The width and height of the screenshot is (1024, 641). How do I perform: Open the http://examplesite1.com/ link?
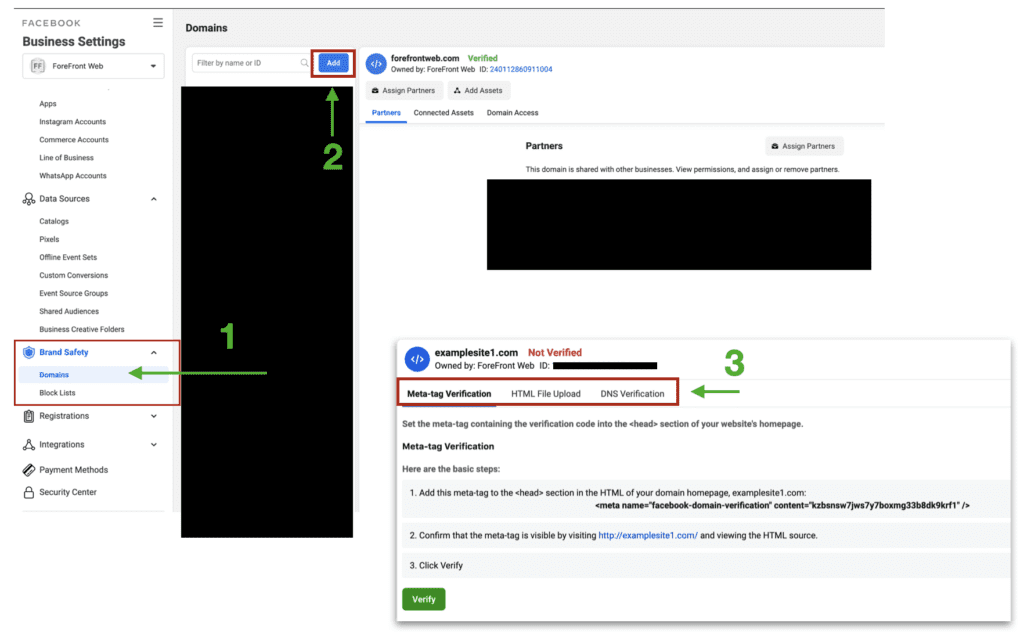[x=648, y=535]
